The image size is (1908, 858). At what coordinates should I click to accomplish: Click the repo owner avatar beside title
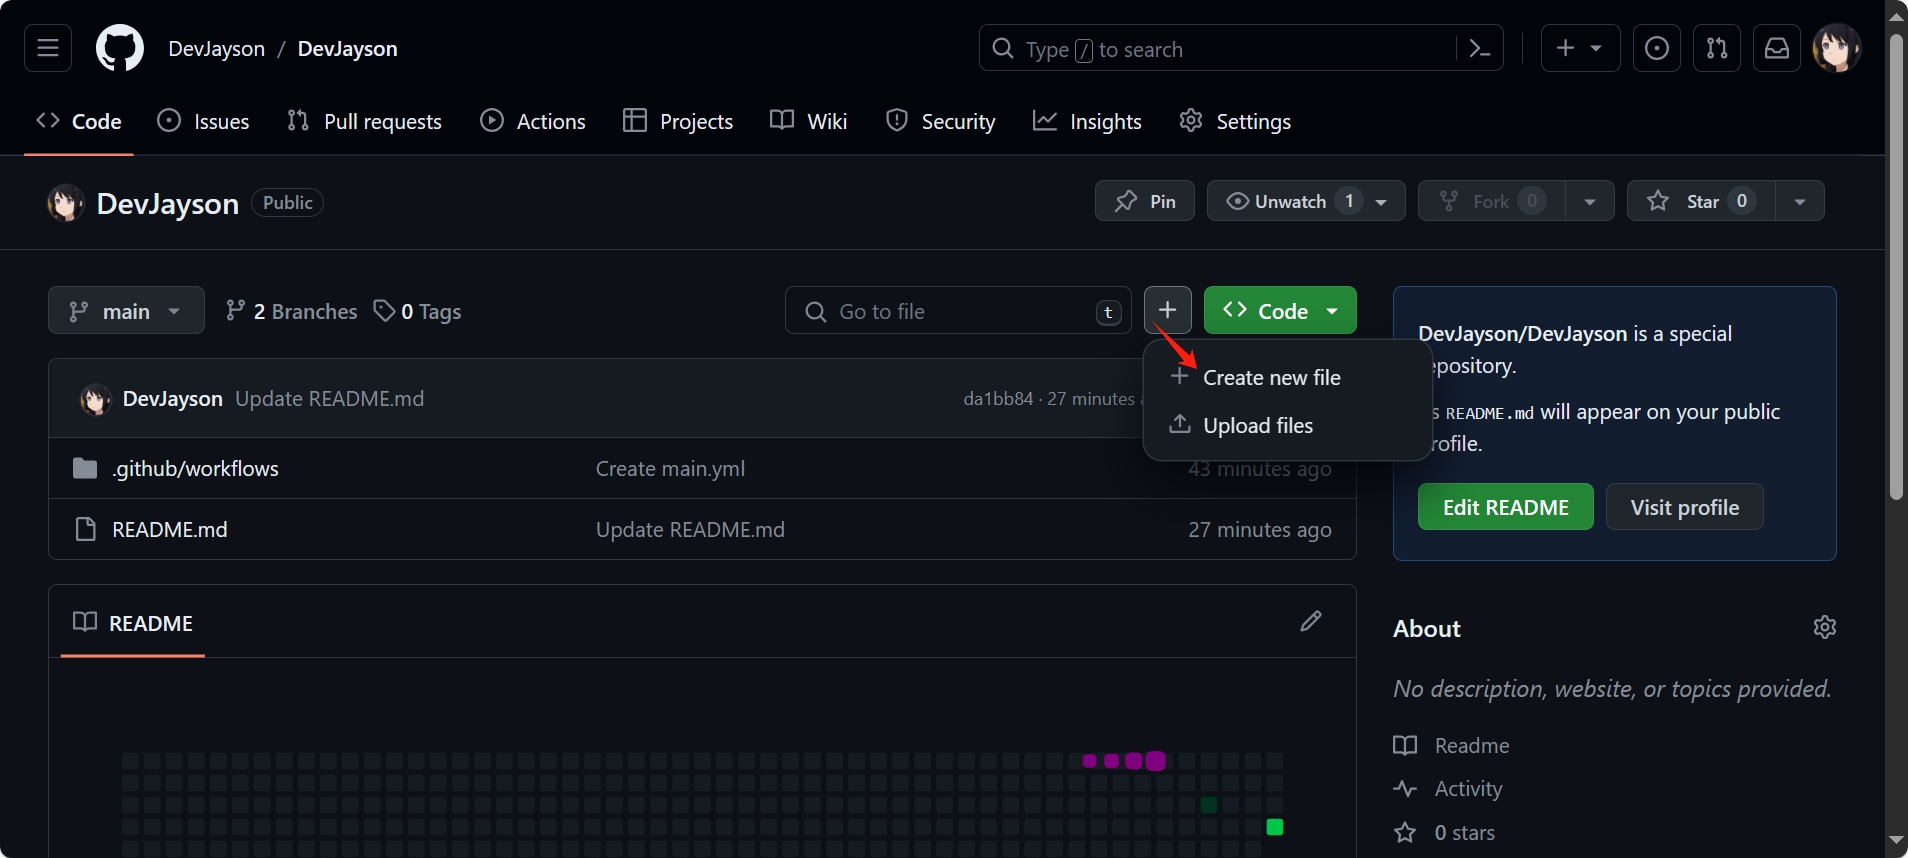point(66,203)
